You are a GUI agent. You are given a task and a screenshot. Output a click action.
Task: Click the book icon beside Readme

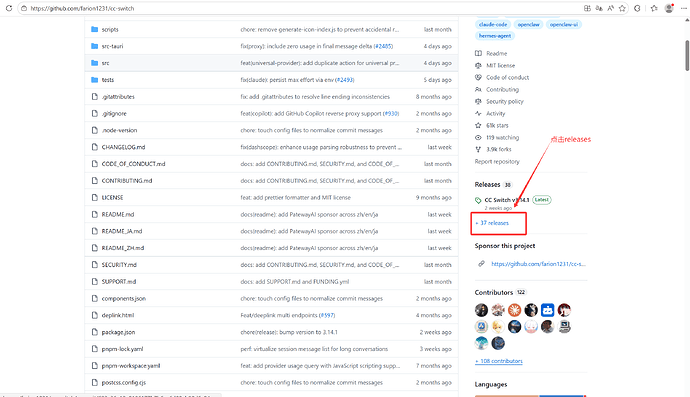pos(478,53)
